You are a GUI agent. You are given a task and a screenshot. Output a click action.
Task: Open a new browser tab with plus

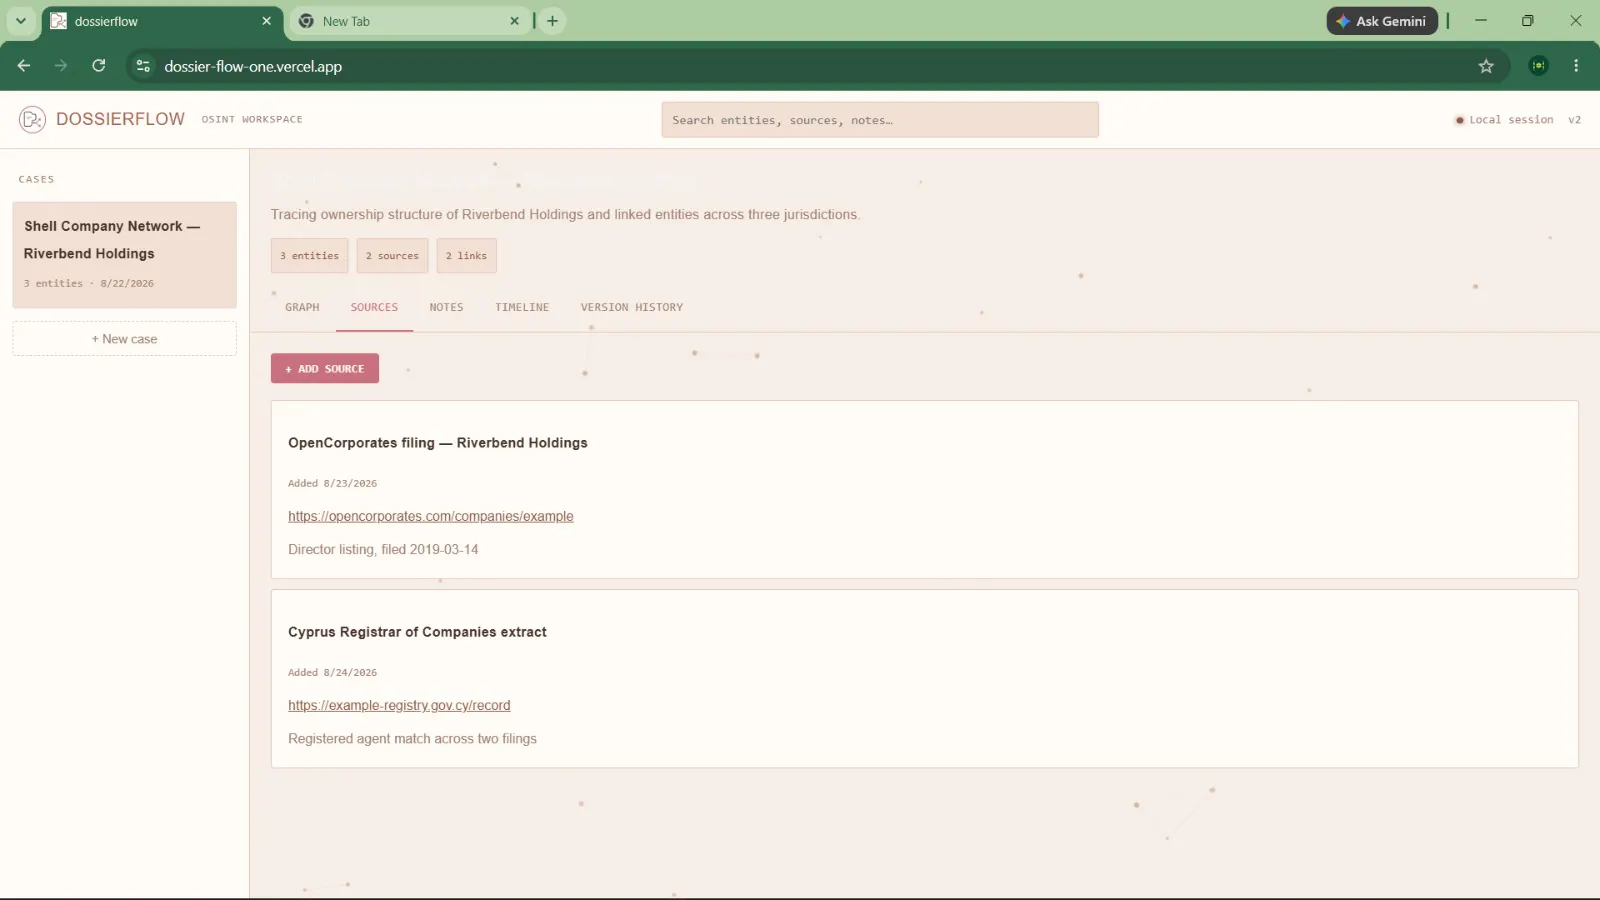pyautogui.click(x=552, y=21)
